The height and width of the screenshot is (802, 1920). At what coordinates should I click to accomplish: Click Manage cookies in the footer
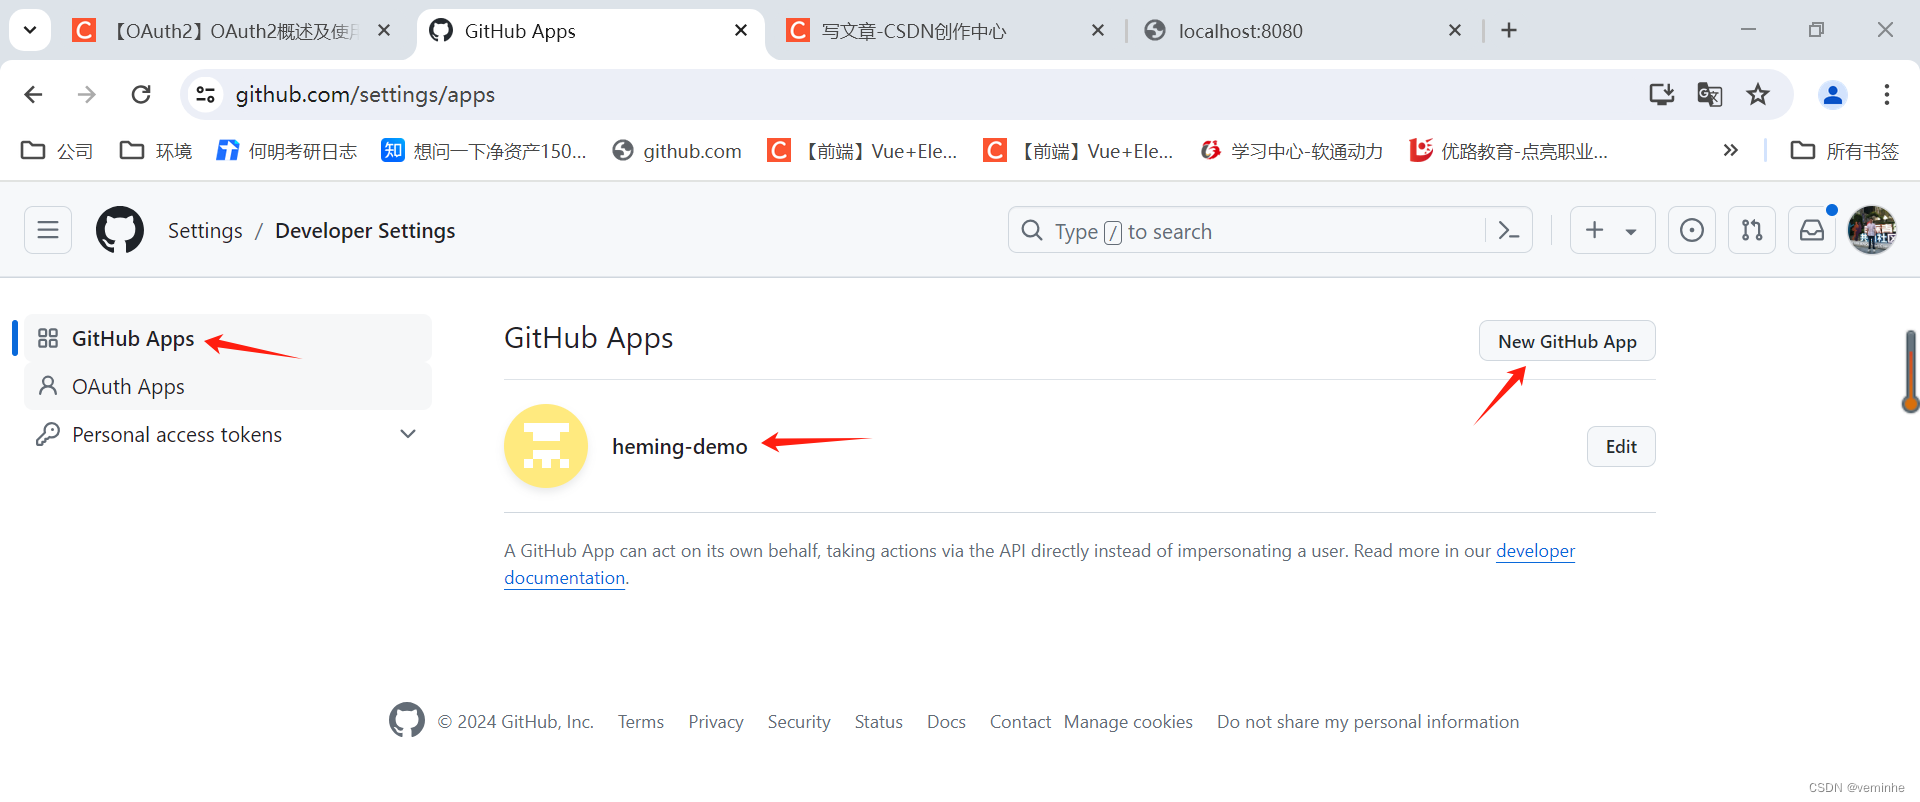[1128, 722]
